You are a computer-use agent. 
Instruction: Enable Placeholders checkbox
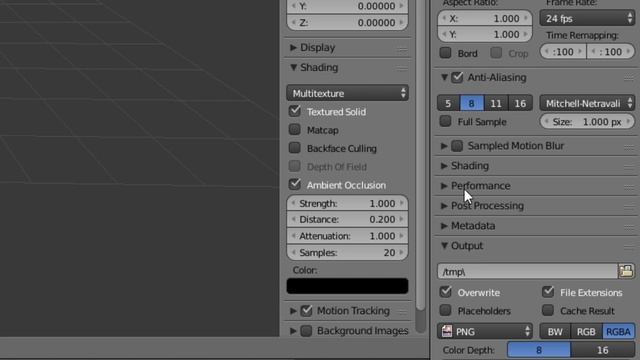tap(446, 310)
